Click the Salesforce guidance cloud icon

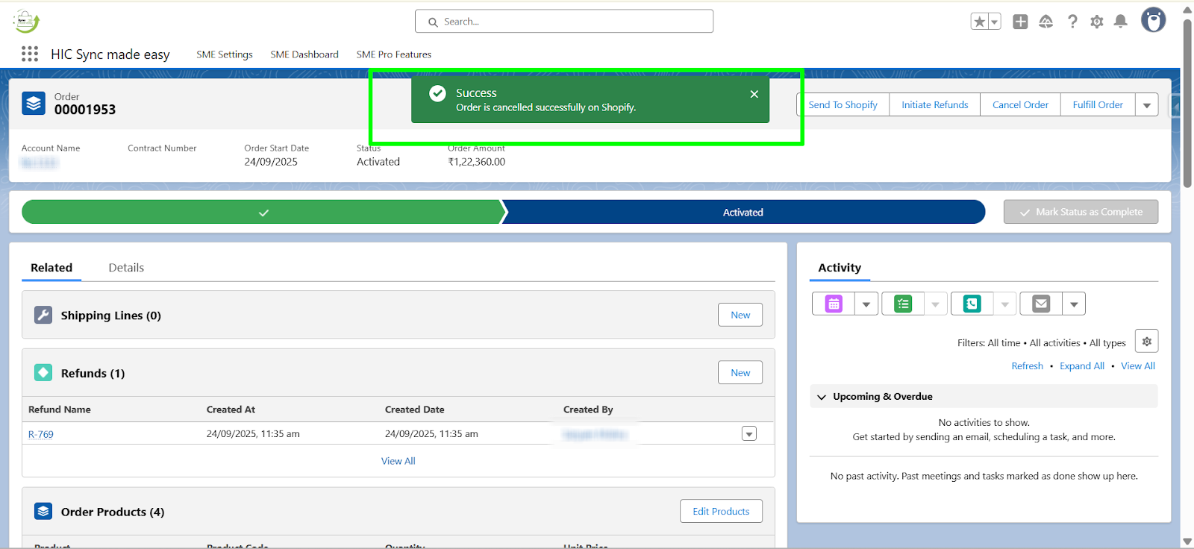click(1046, 22)
